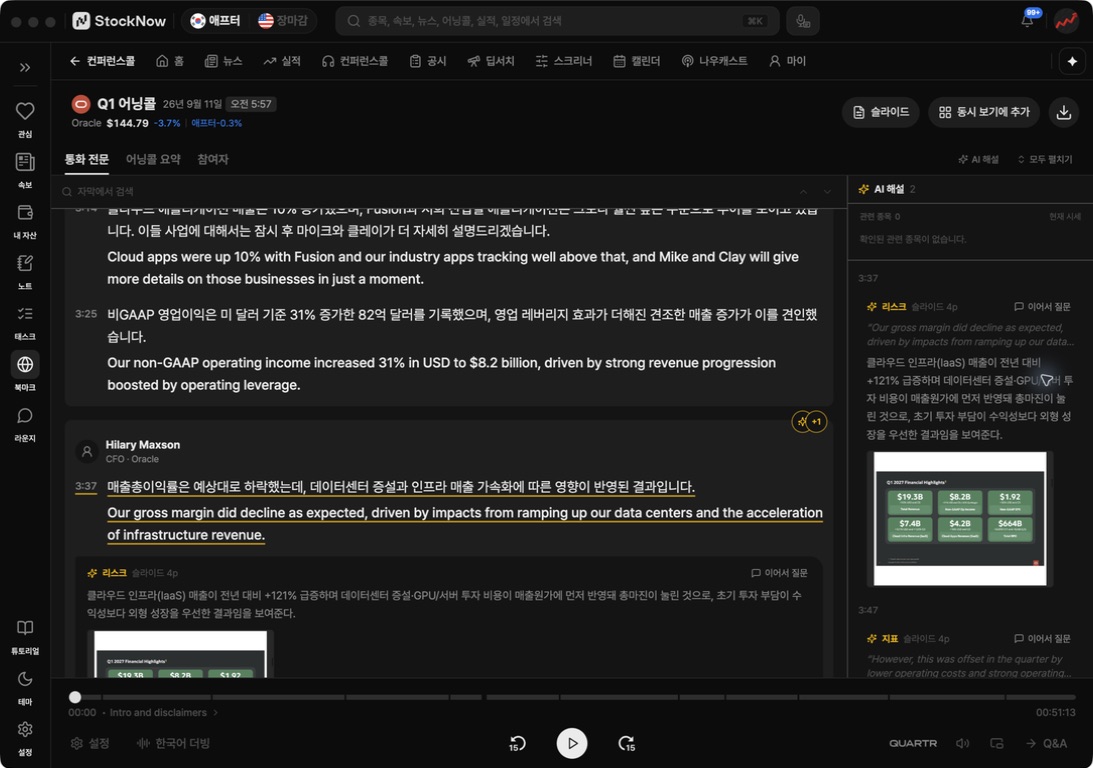Focus 자막에서 검색 subtitle search field
Screen dimensions: 1093x768
pyautogui.click(x=425, y=192)
